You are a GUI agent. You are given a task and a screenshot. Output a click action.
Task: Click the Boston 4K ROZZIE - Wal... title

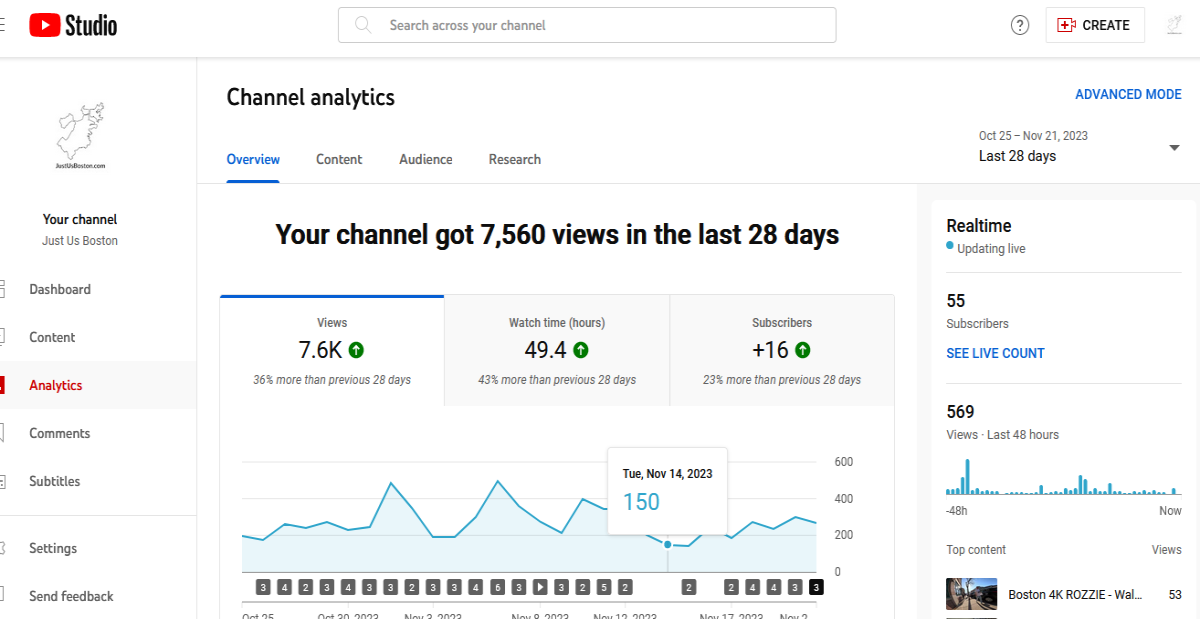click(x=1075, y=595)
